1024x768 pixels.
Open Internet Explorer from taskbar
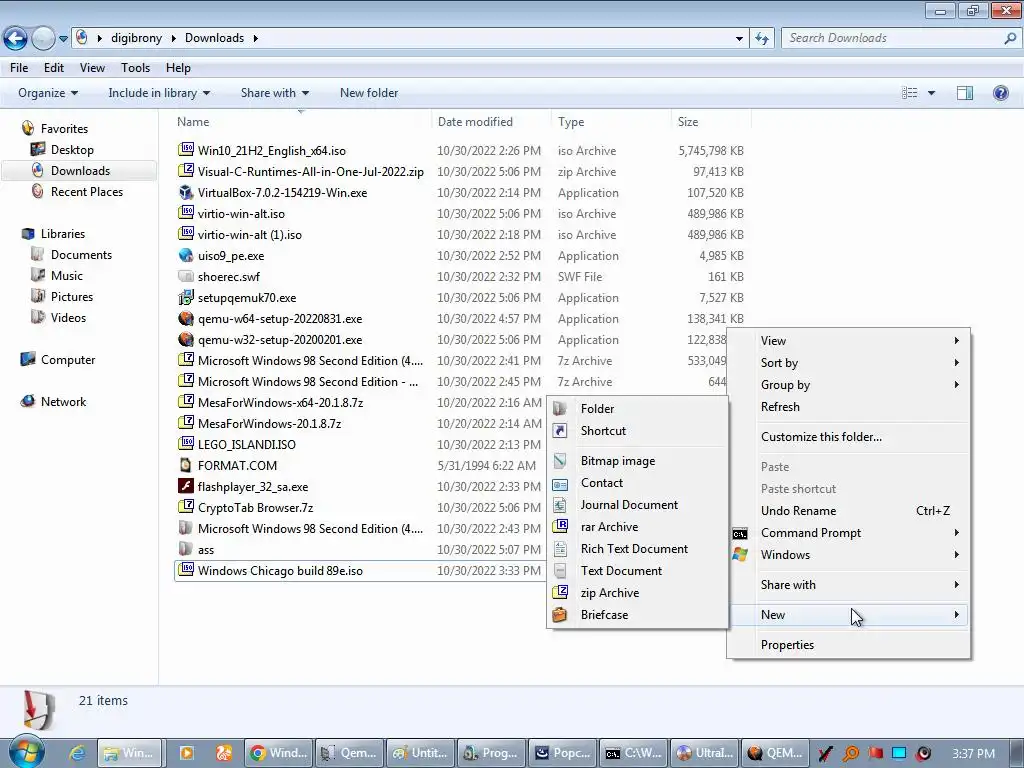coord(77,753)
